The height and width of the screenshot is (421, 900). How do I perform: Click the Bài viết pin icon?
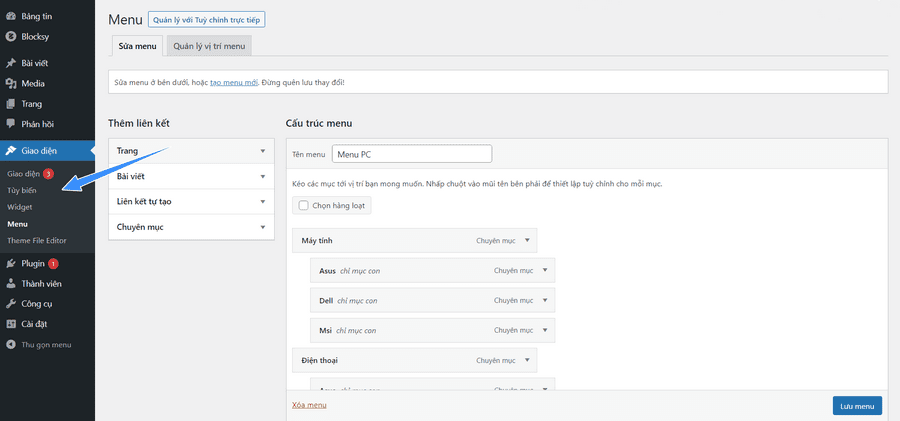pos(11,63)
